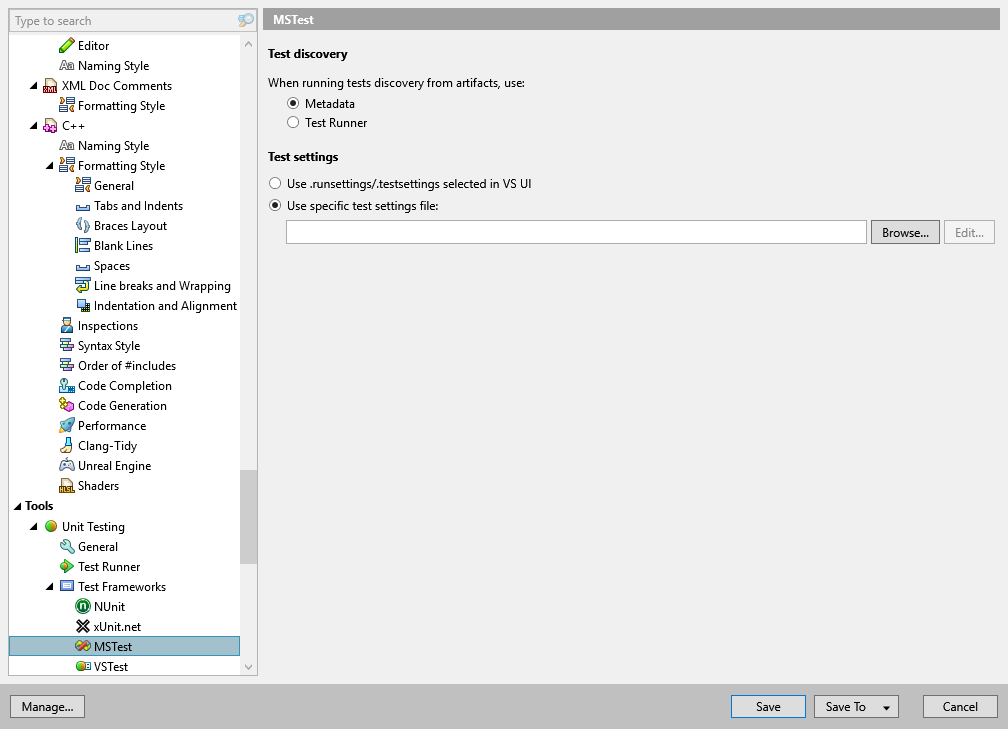Click the Braces Layout icon
Image resolution: width=1008 pixels, height=729 pixels.
(x=83, y=226)
